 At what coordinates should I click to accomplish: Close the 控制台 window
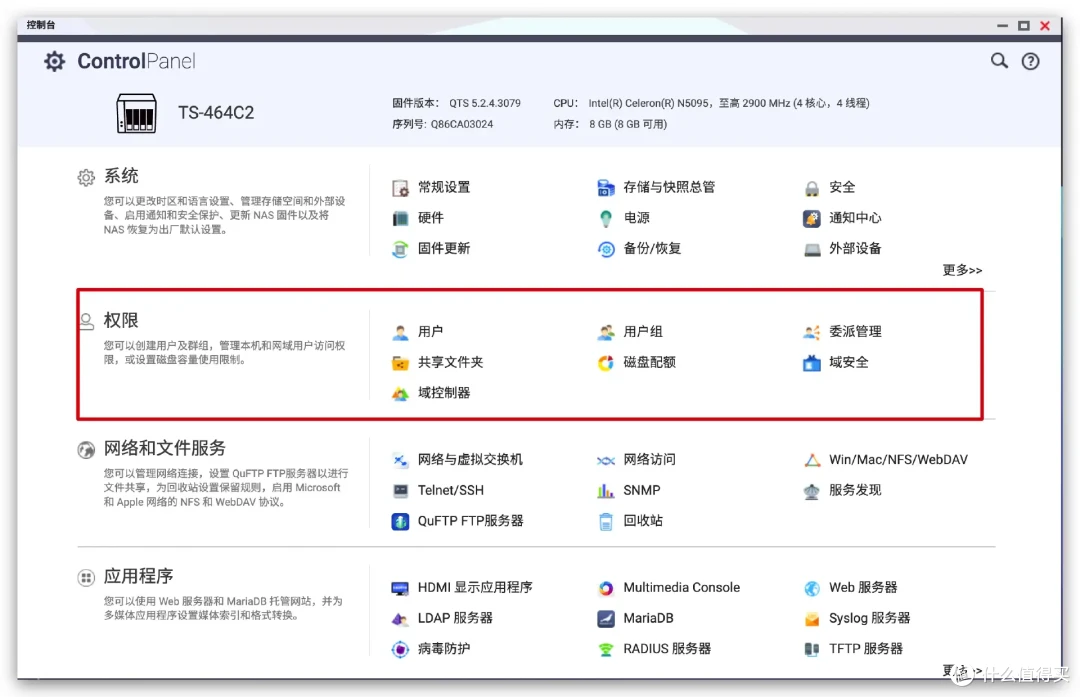click(x=1045, y=26)
